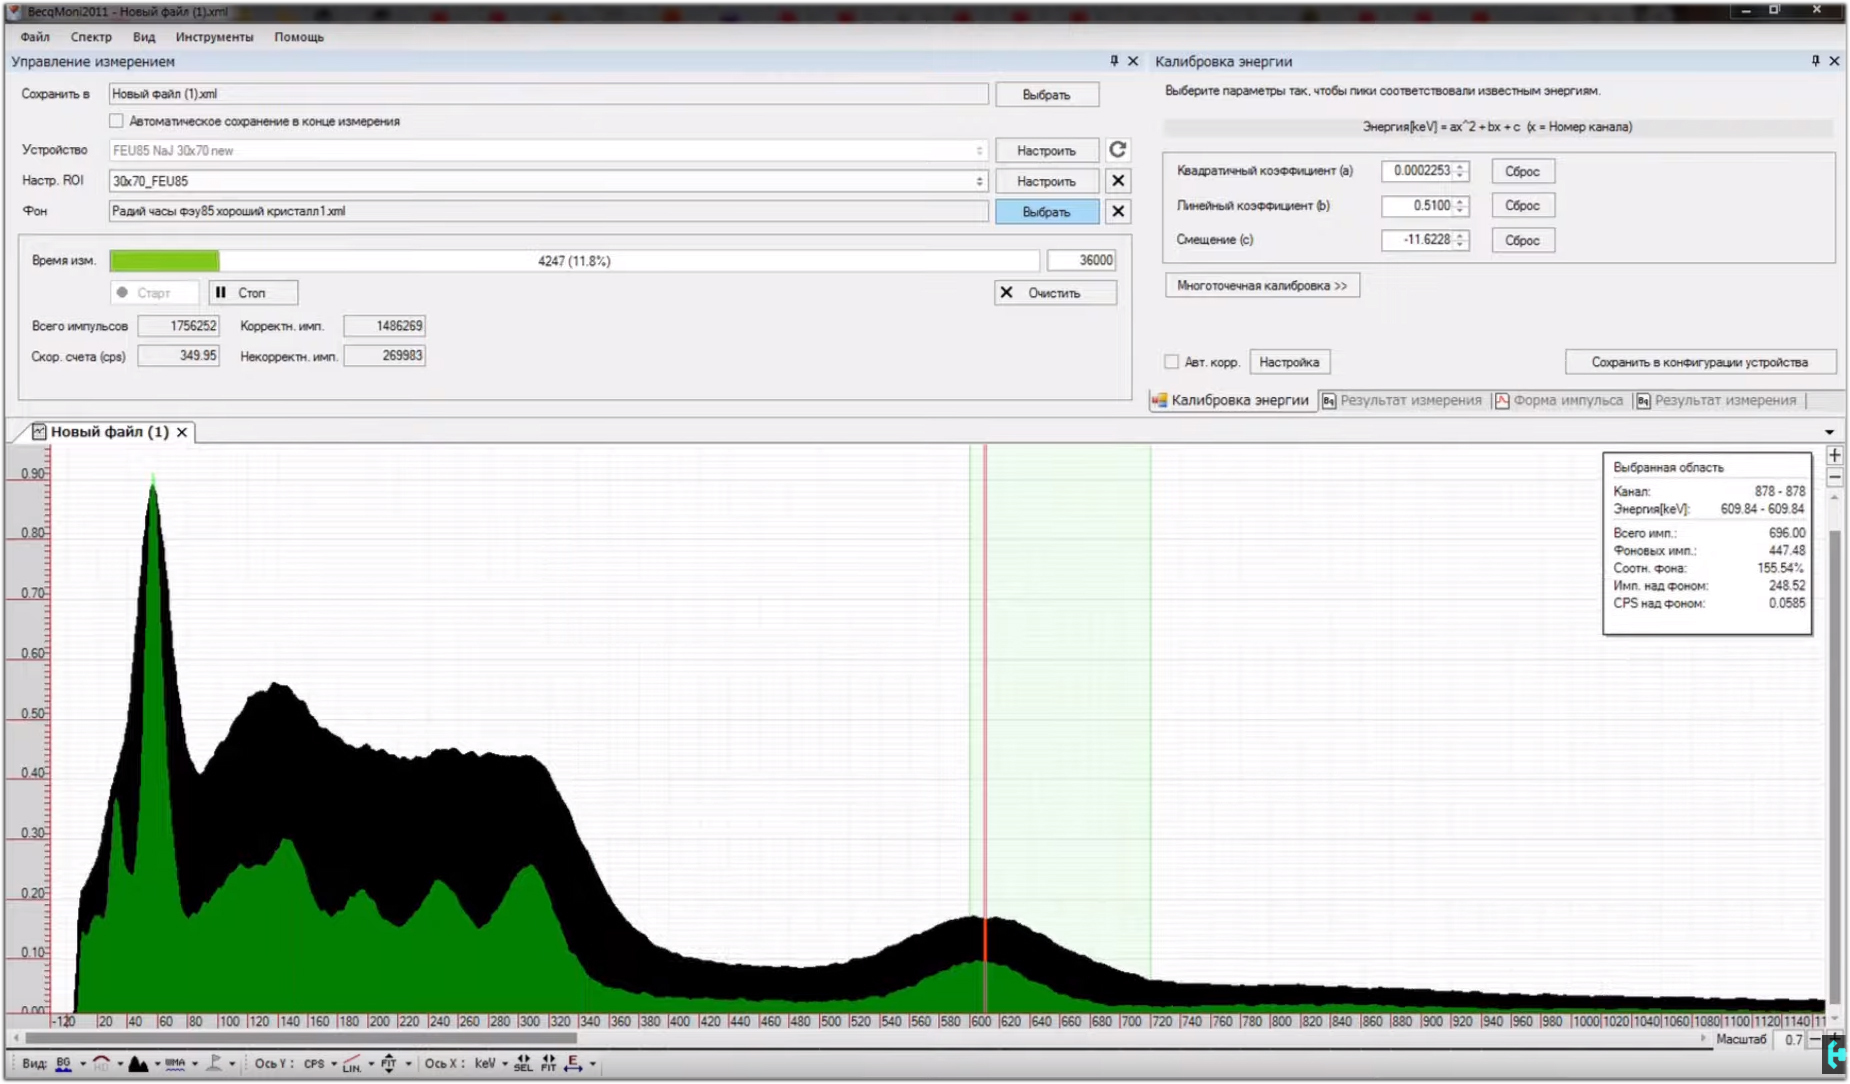
Task: Enable automatic save at measurement end
Action: [x=117, y=121]
